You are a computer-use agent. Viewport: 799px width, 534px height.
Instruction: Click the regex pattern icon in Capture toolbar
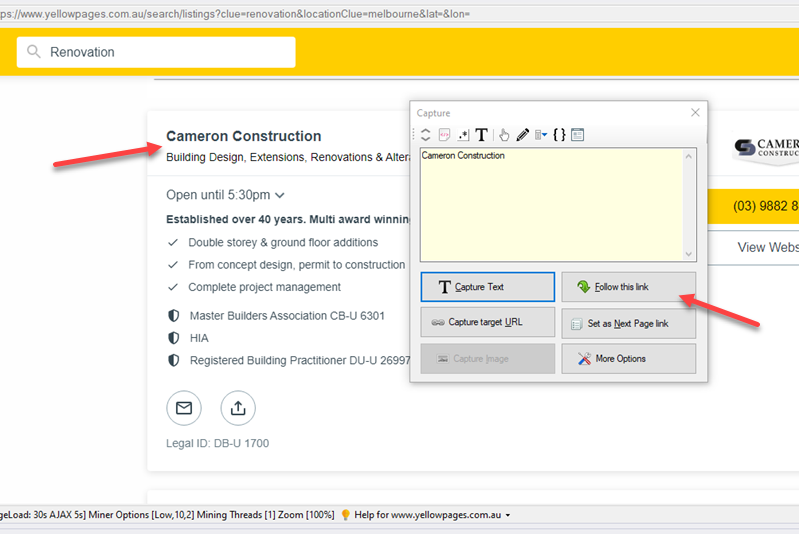tap(463, 135)
